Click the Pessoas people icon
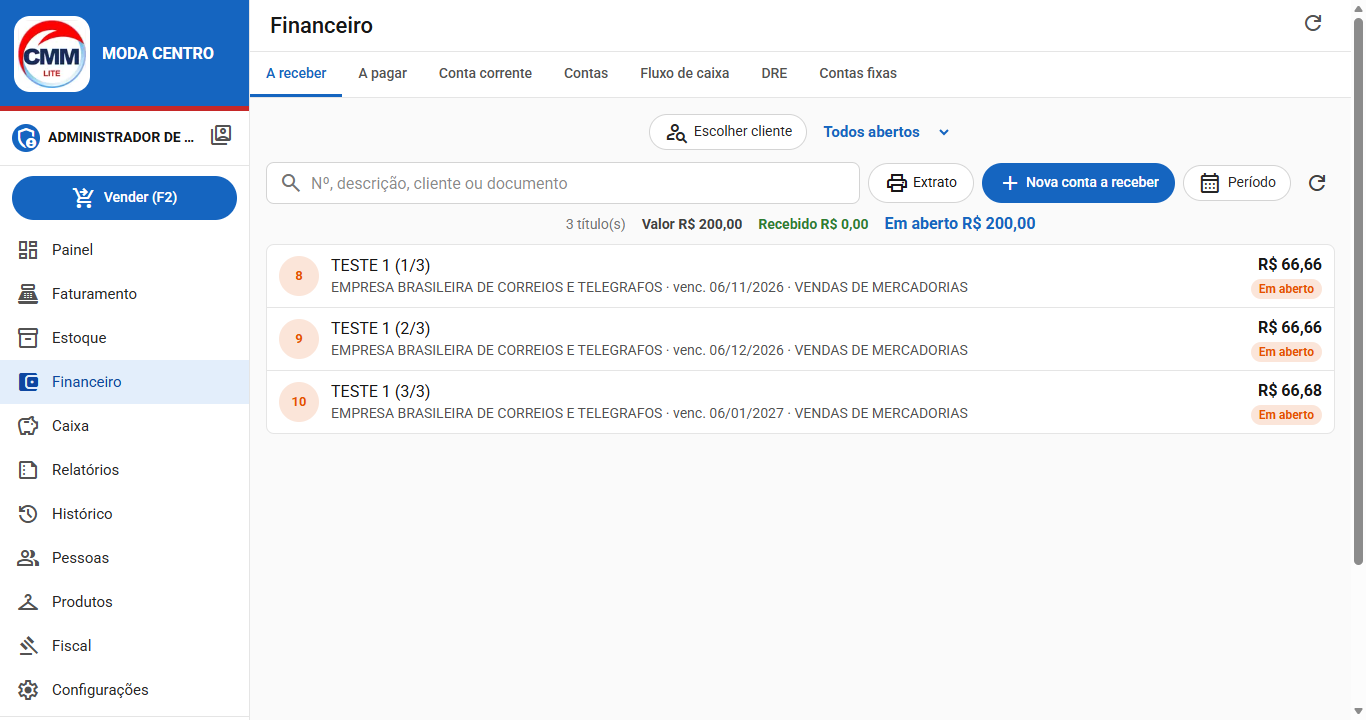1366x720 pixels. (x=28, y=558)
